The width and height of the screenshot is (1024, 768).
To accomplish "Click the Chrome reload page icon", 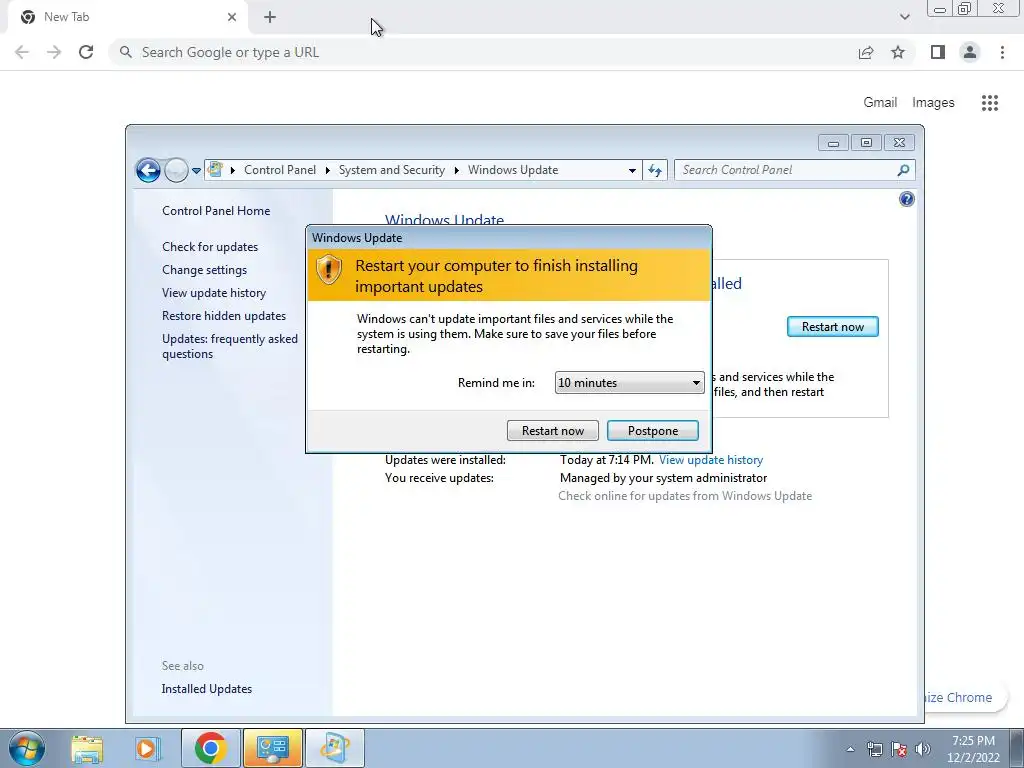I will point(86,52).
